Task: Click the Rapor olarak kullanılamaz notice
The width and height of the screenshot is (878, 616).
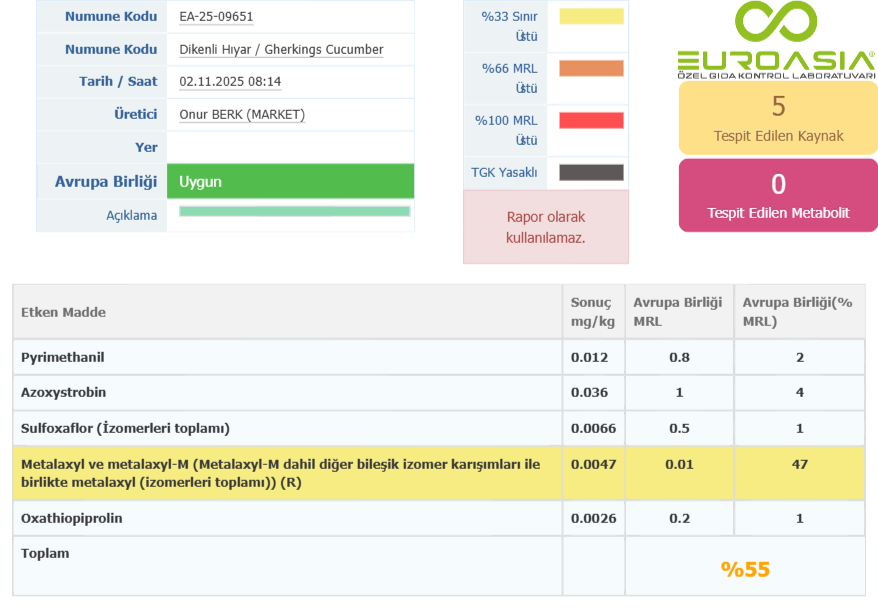Action: point(545,227)
